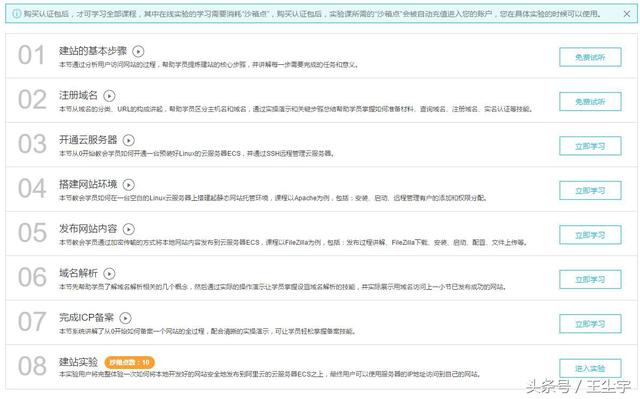Click 立即学习 for 发布网站内容
Image resolution: width=640 pixels, height=399 pixels.
point(590,235)
